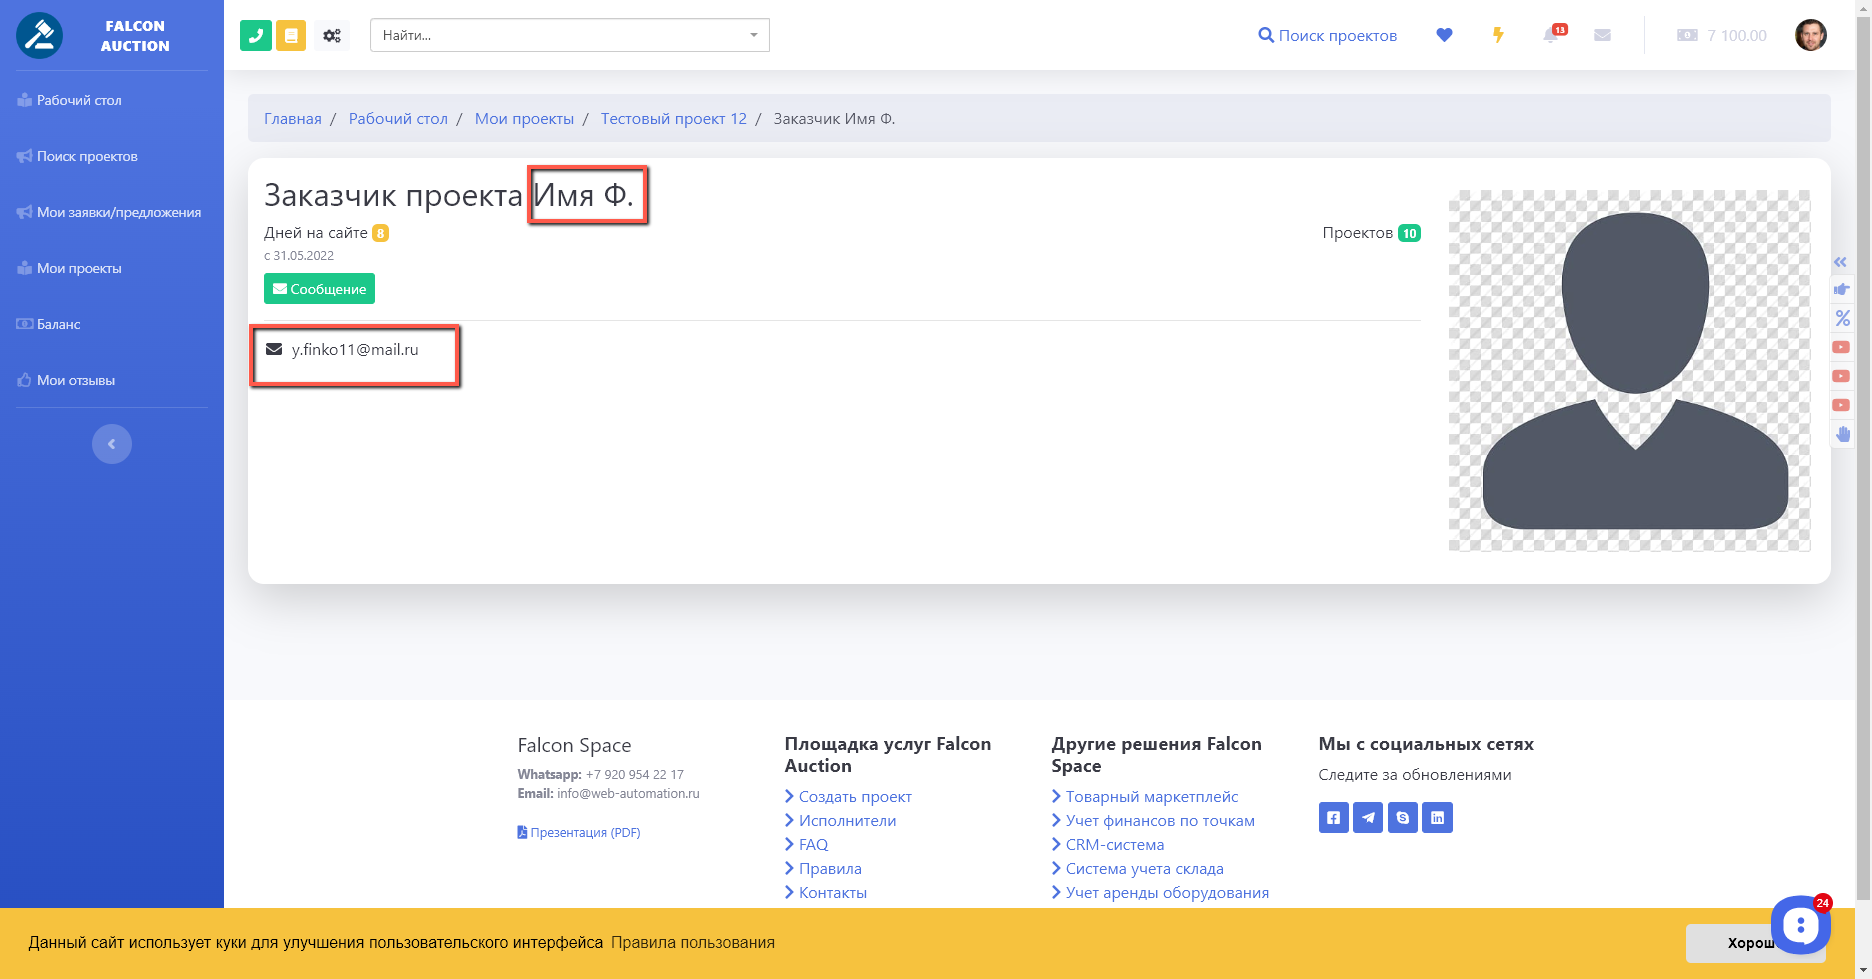Click the green phone icon button
The height and width of the screenshot is (979, 1872).
256,35
